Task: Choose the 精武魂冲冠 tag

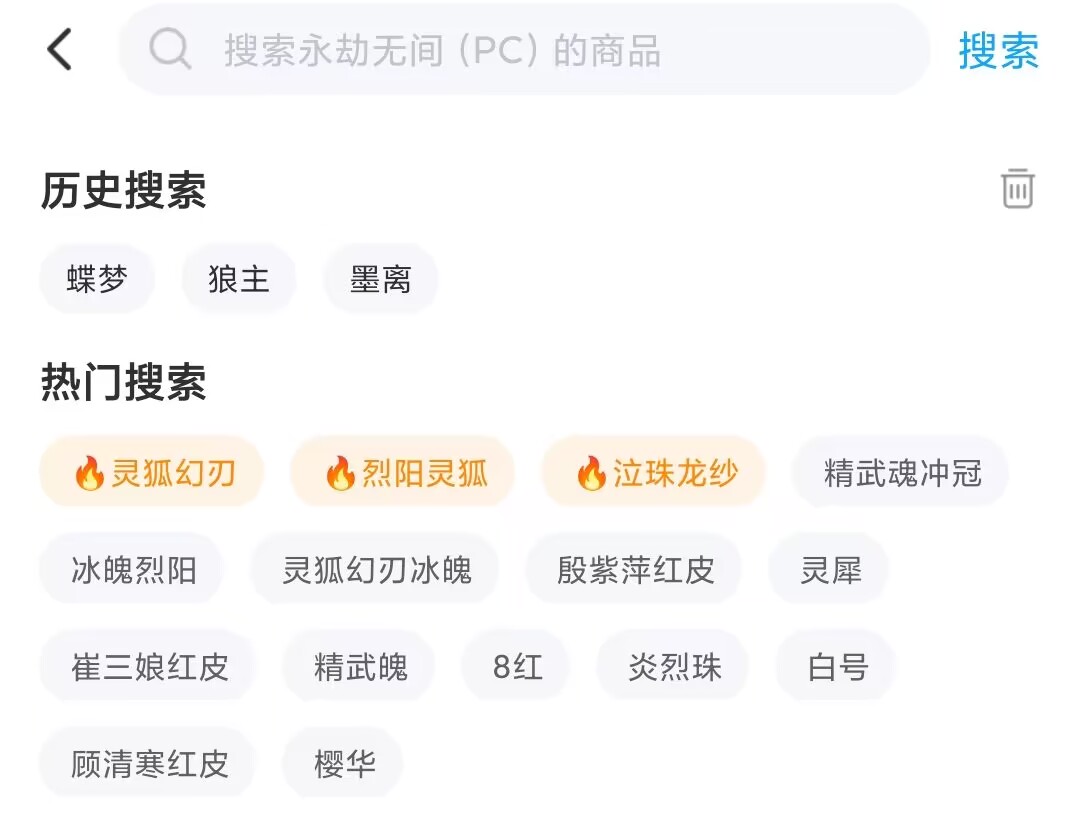Action: click(901, 472)
